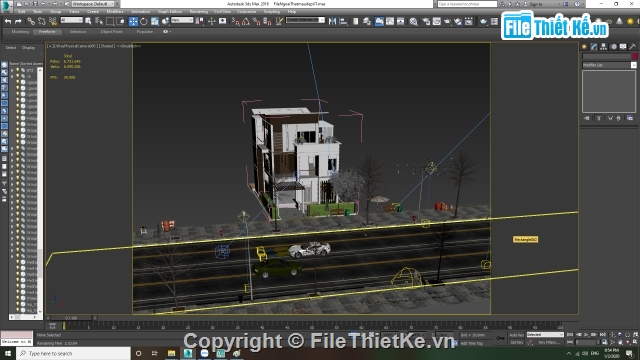Open the Curve Editor from toolbar
The image size is (640, 360).
click(x=390, y=21)
